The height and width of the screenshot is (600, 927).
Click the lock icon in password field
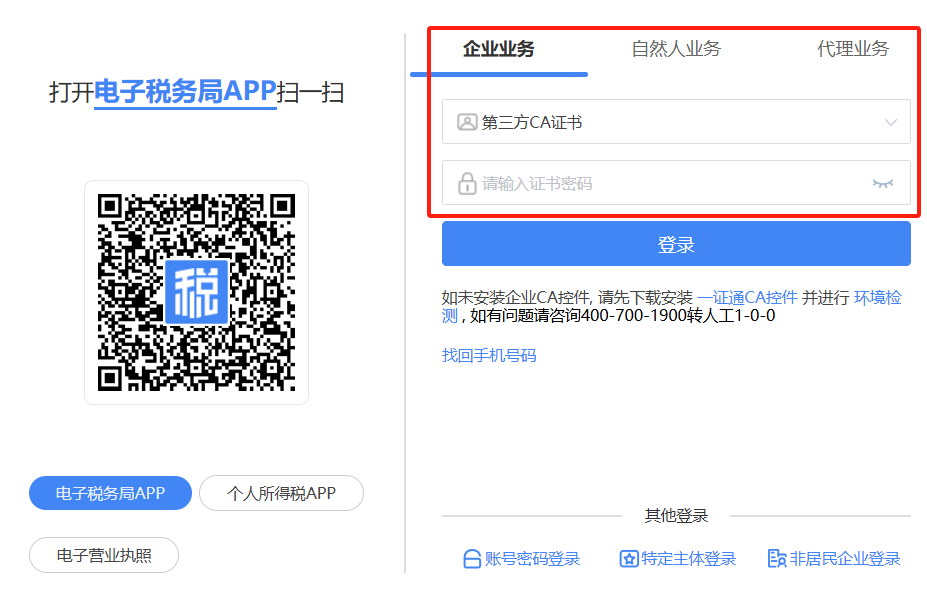click(467, 183)
